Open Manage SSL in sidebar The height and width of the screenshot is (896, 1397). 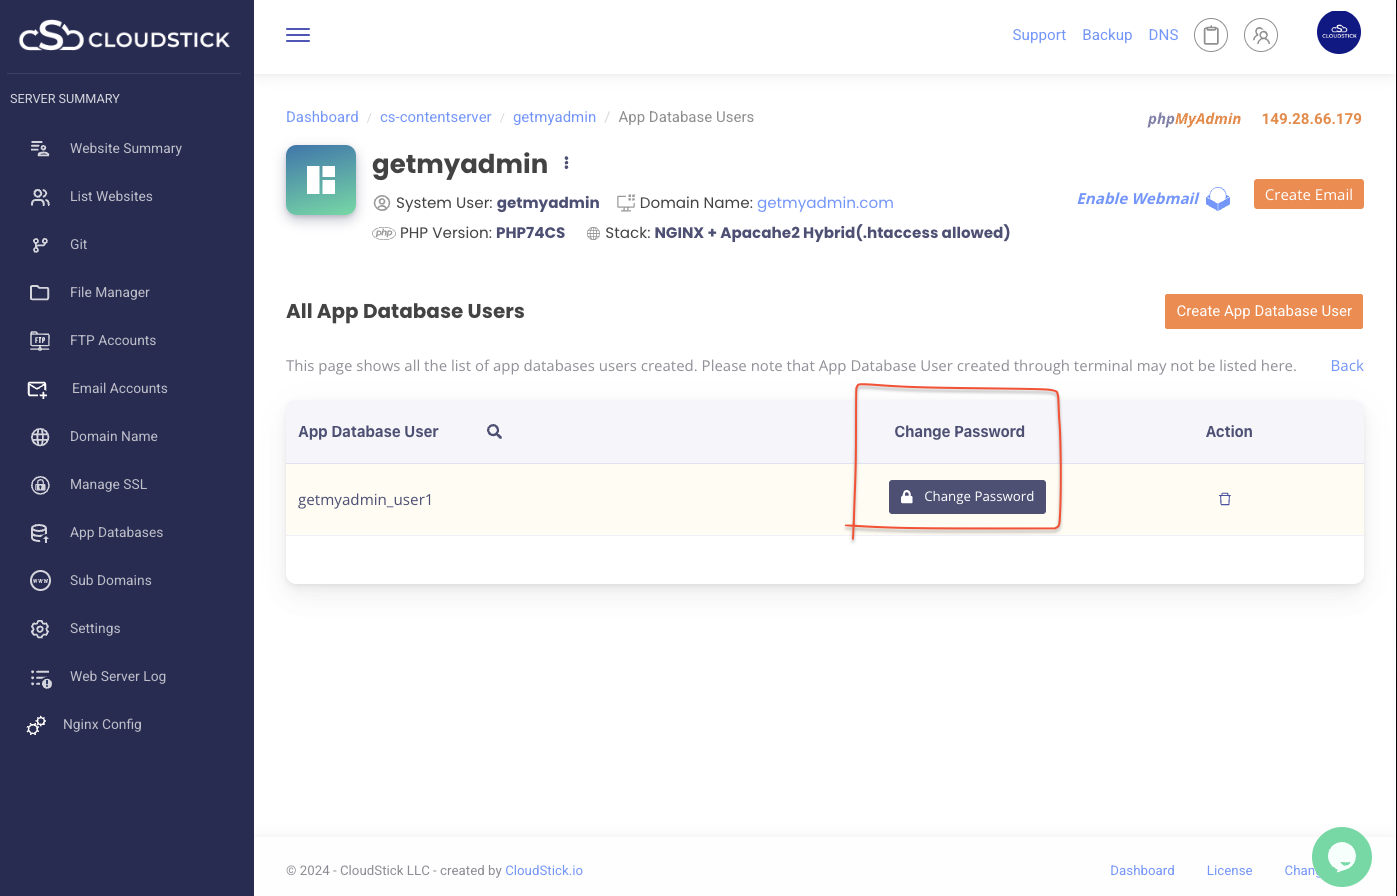(108, 484)
